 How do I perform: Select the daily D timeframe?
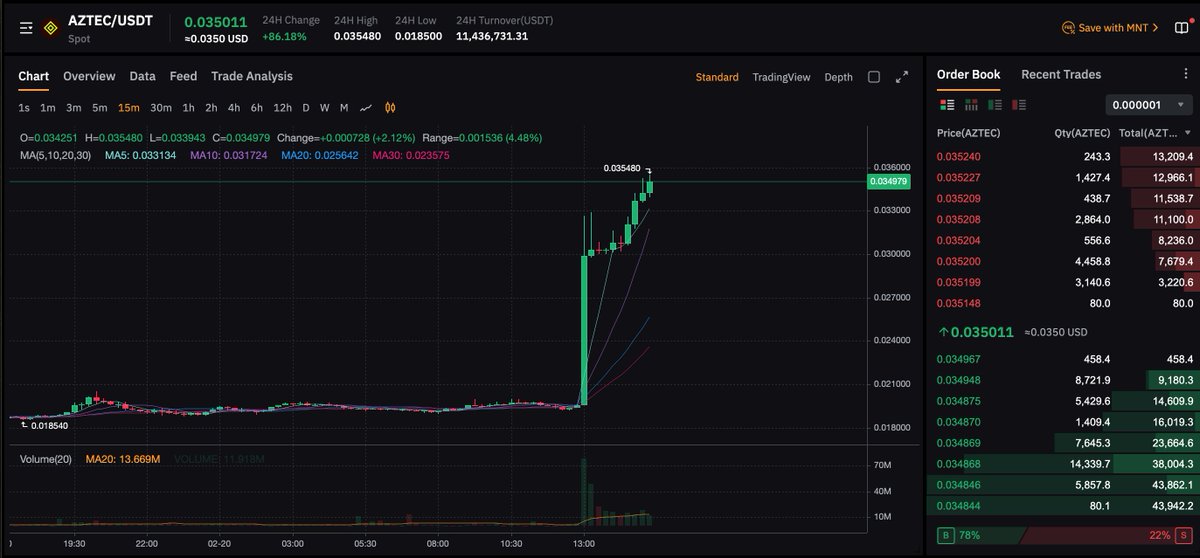pyautogui.click(x=307, y=108)
